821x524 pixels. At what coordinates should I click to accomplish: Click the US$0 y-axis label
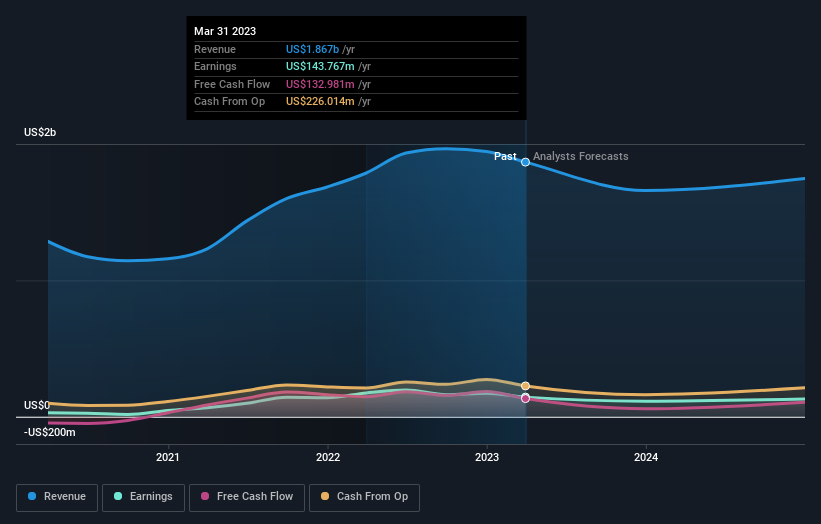click(37, 406)
